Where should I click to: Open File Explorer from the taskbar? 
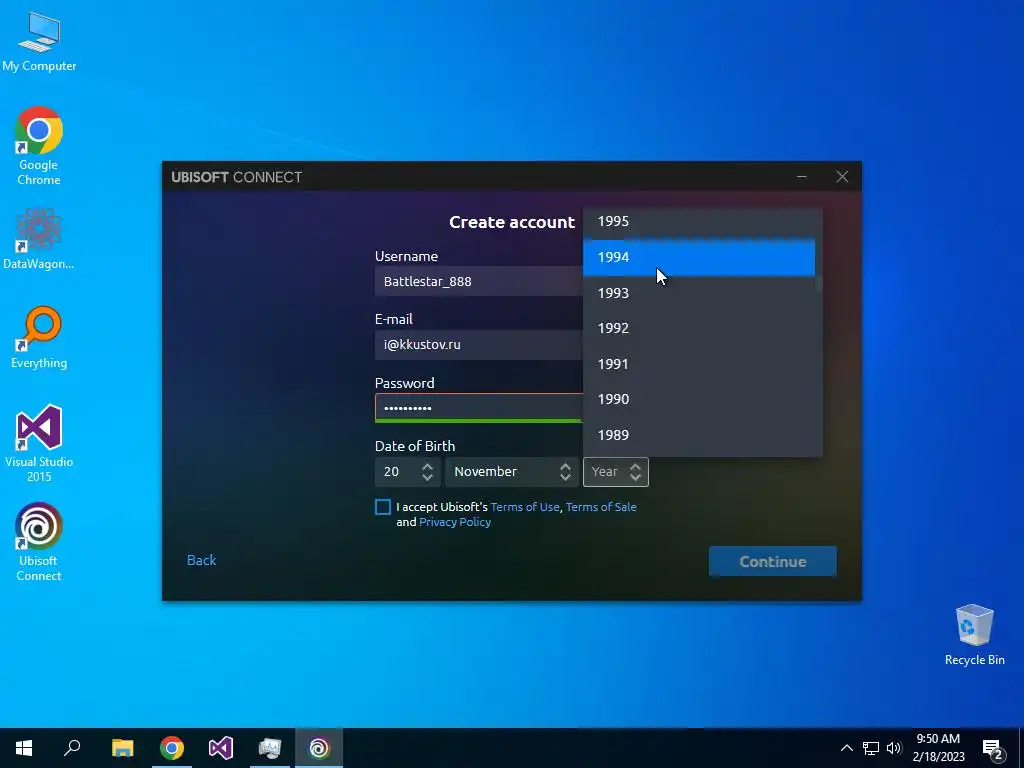122,748
